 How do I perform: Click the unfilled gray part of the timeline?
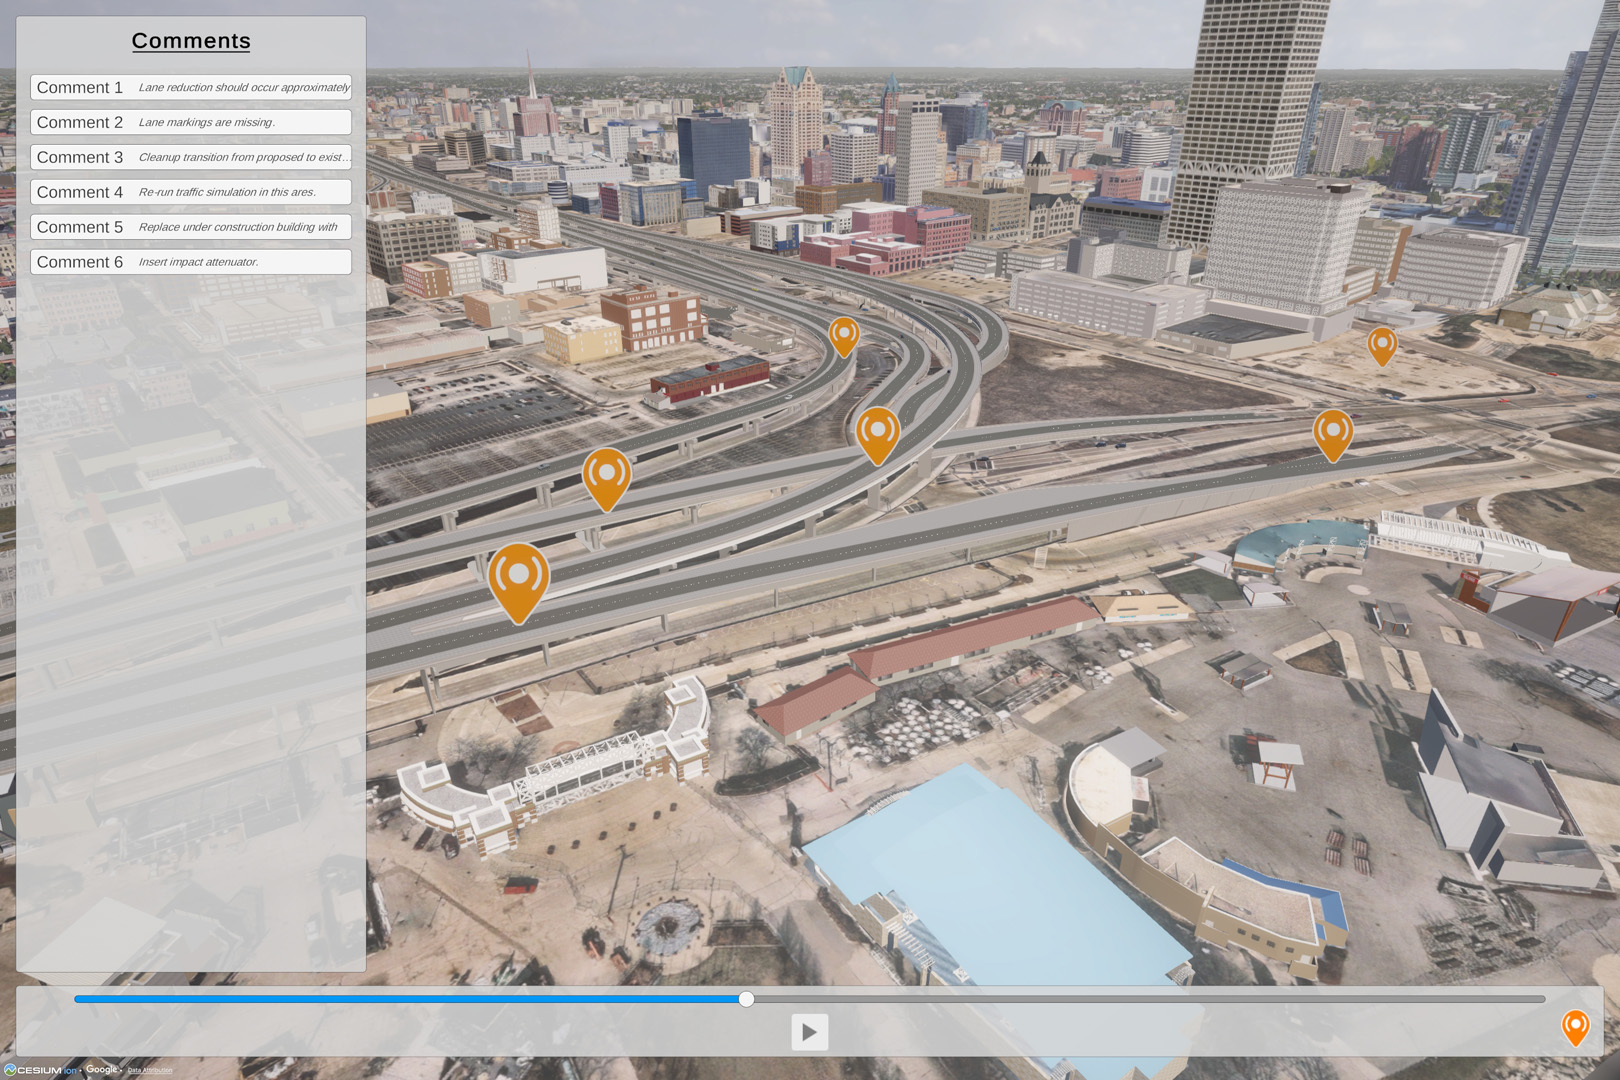(x=1150, y=999)
